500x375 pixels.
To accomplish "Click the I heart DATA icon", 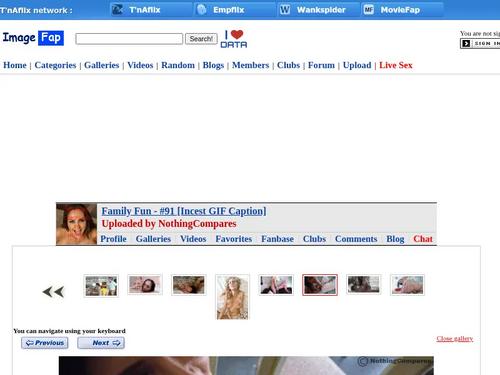I will pyautogui.click(x=234, y=39).
